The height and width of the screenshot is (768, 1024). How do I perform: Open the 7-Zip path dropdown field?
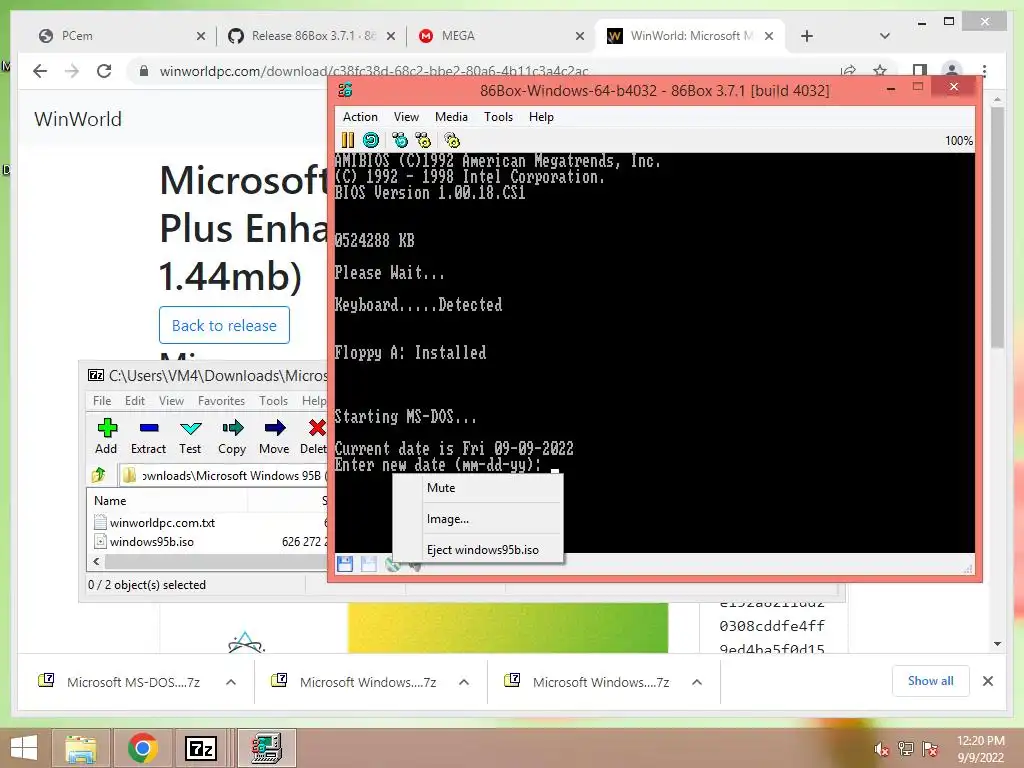225,475
